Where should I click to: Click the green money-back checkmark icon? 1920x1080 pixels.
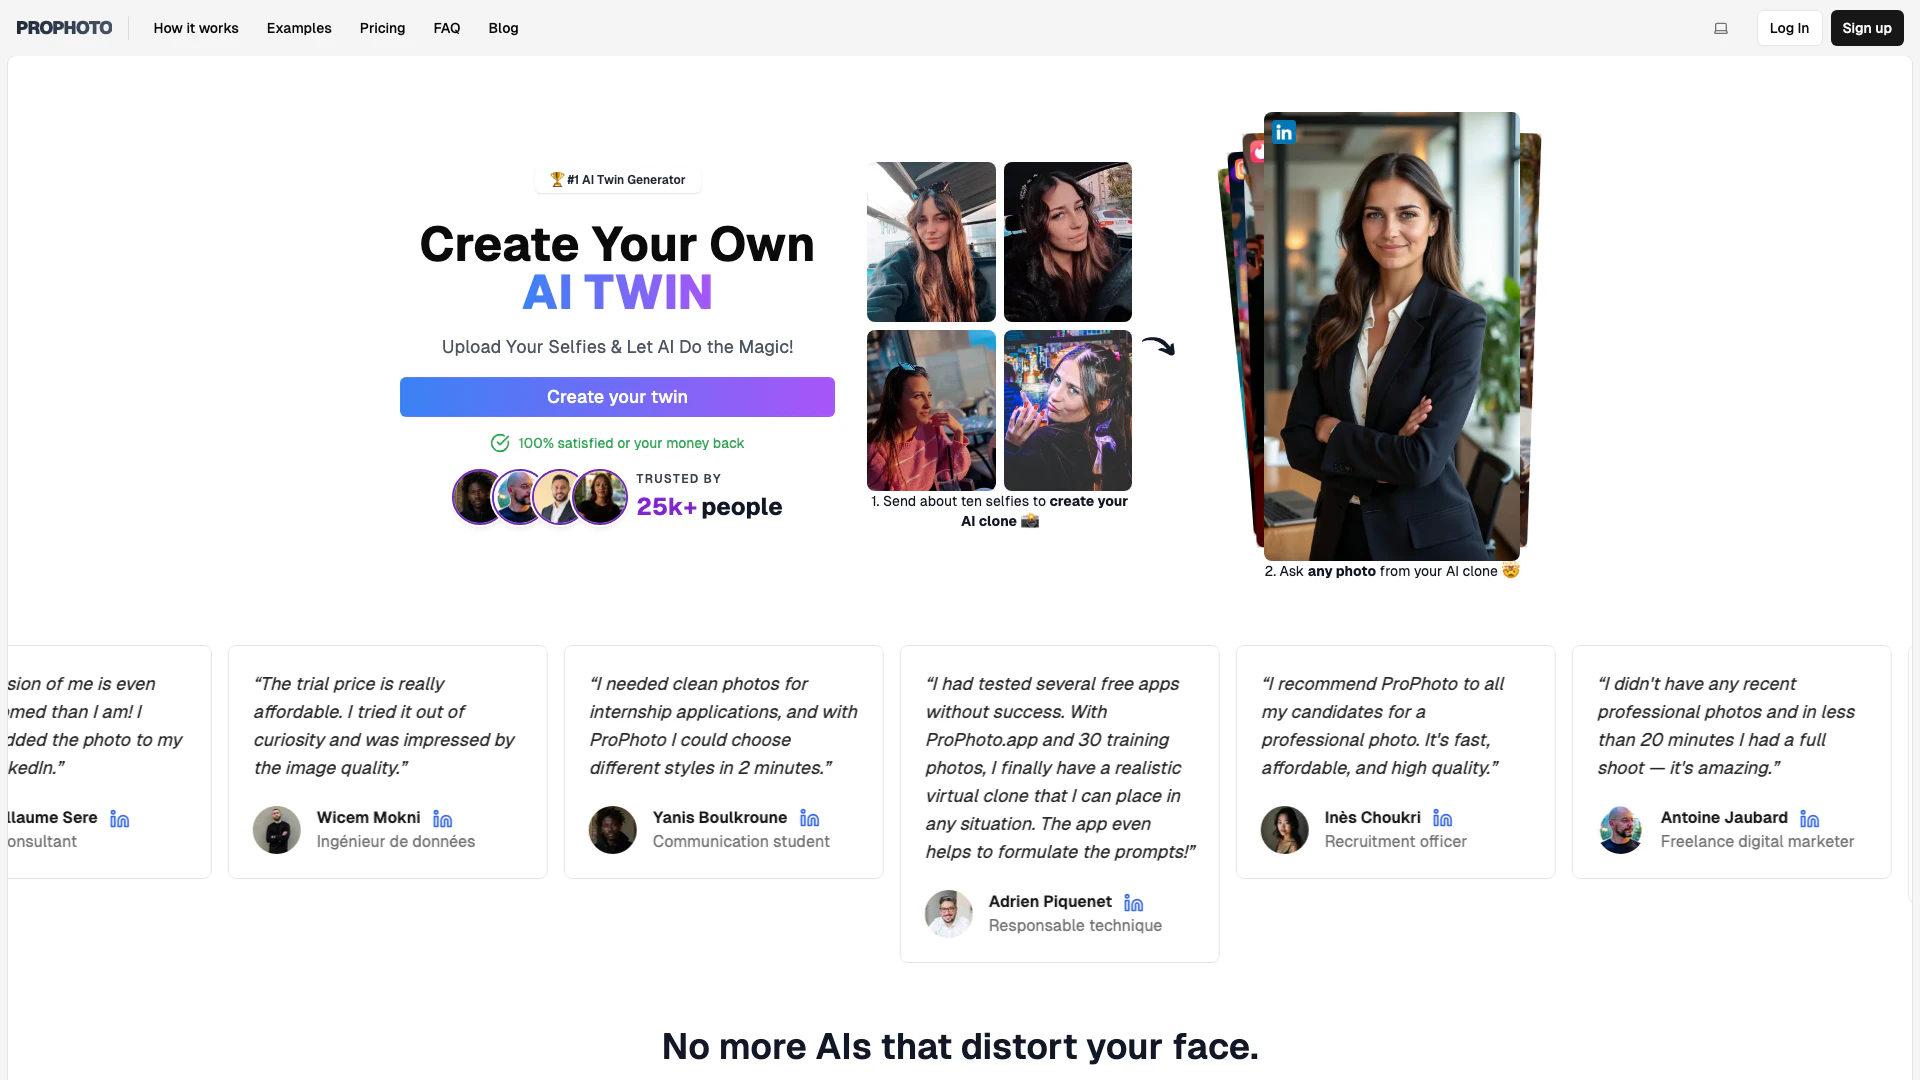[x=500, y=443]
